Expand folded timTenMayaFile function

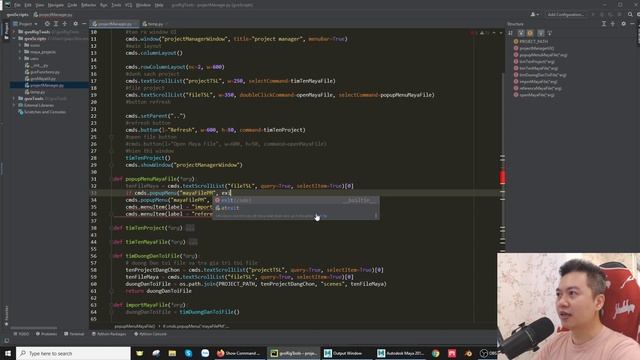point(193,242)
